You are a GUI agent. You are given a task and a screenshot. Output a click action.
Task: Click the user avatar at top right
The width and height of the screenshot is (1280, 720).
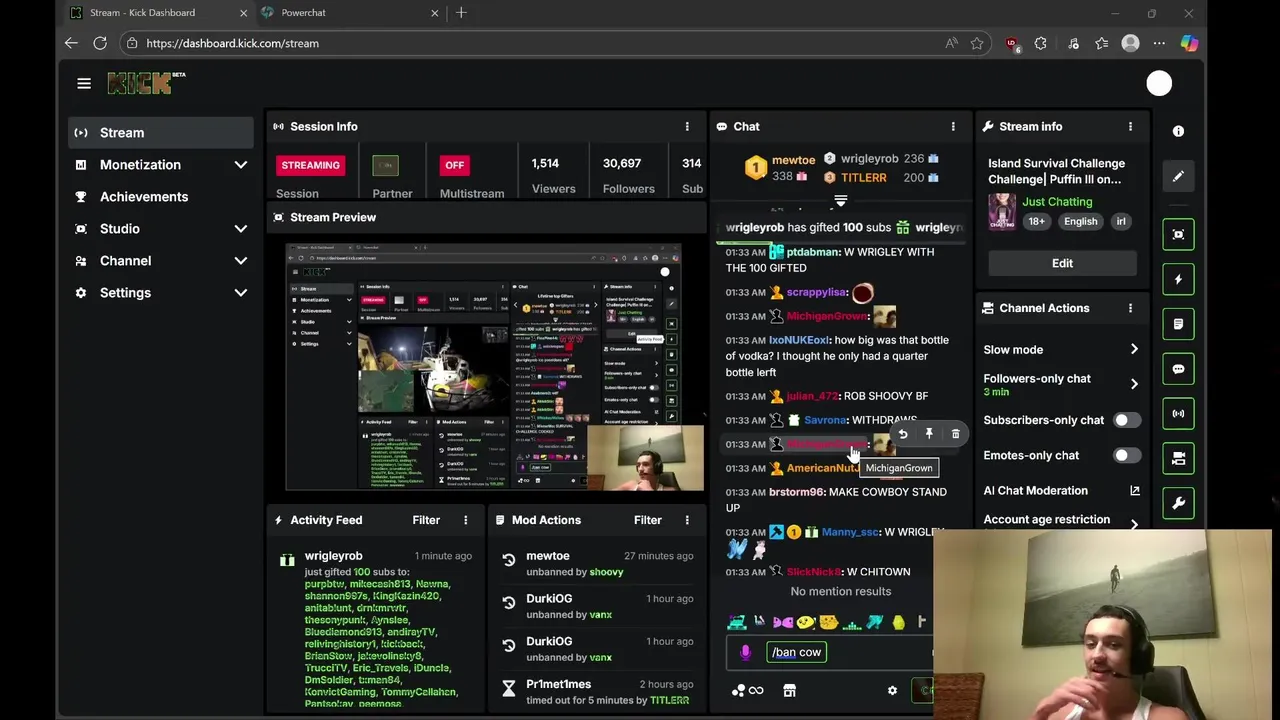[x=1159, y=84]
